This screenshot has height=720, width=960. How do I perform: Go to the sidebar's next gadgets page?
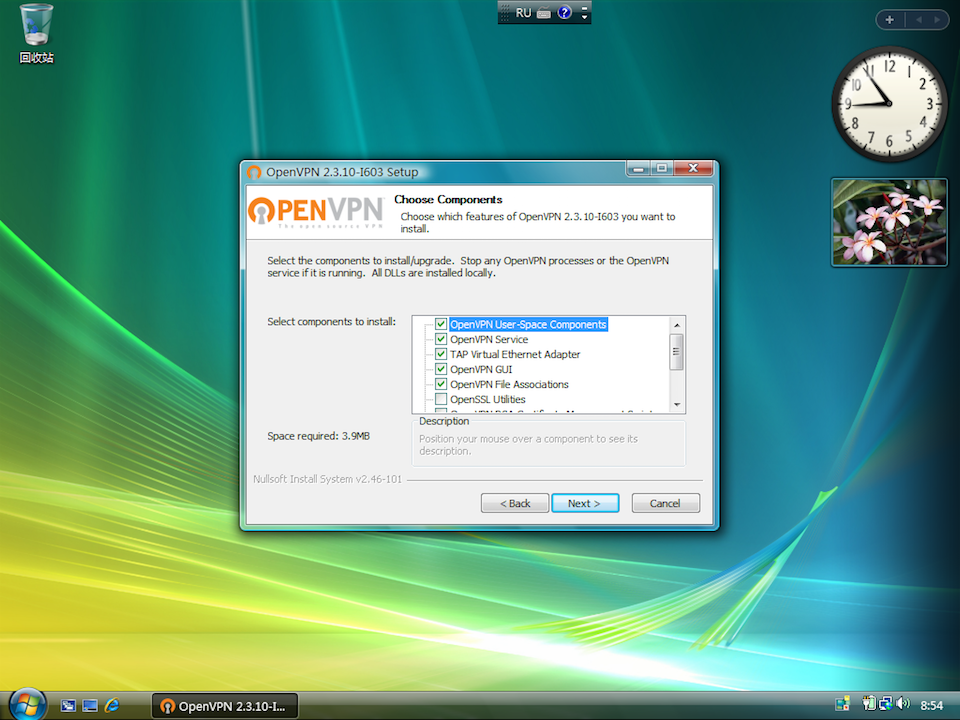[x=937, y=20]
